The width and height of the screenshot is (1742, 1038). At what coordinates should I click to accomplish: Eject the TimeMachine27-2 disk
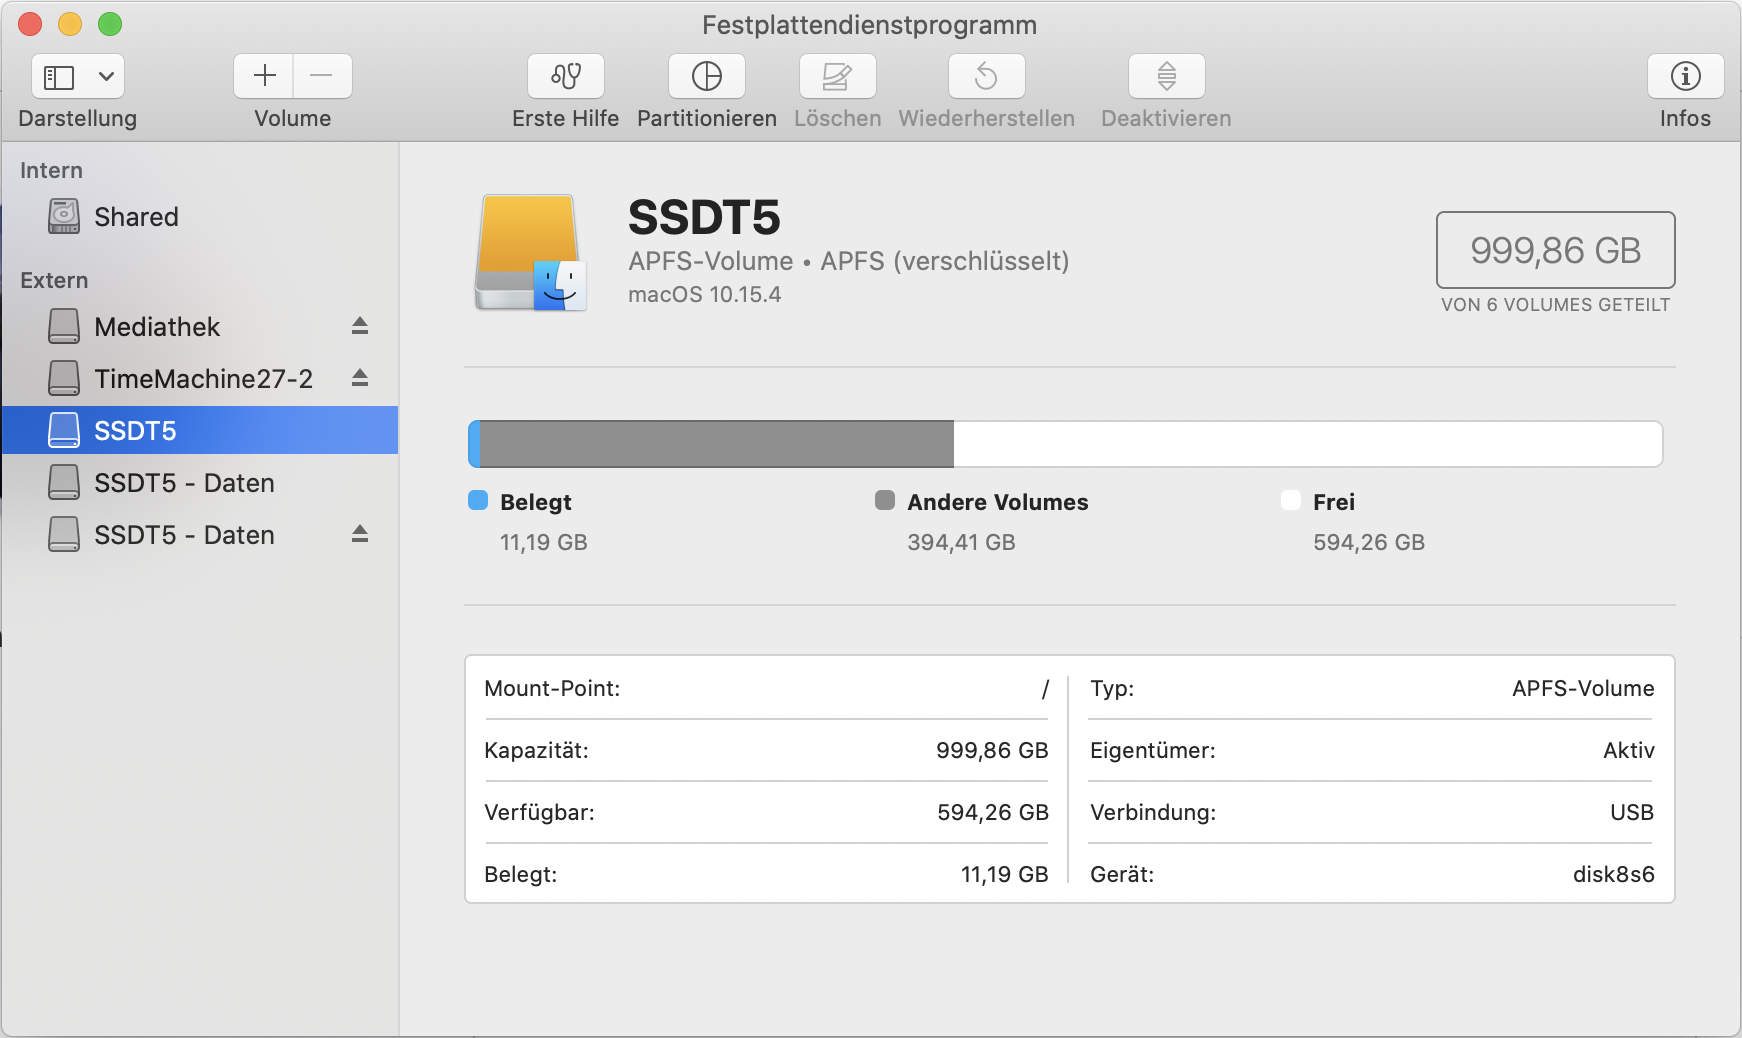(360, 378)
